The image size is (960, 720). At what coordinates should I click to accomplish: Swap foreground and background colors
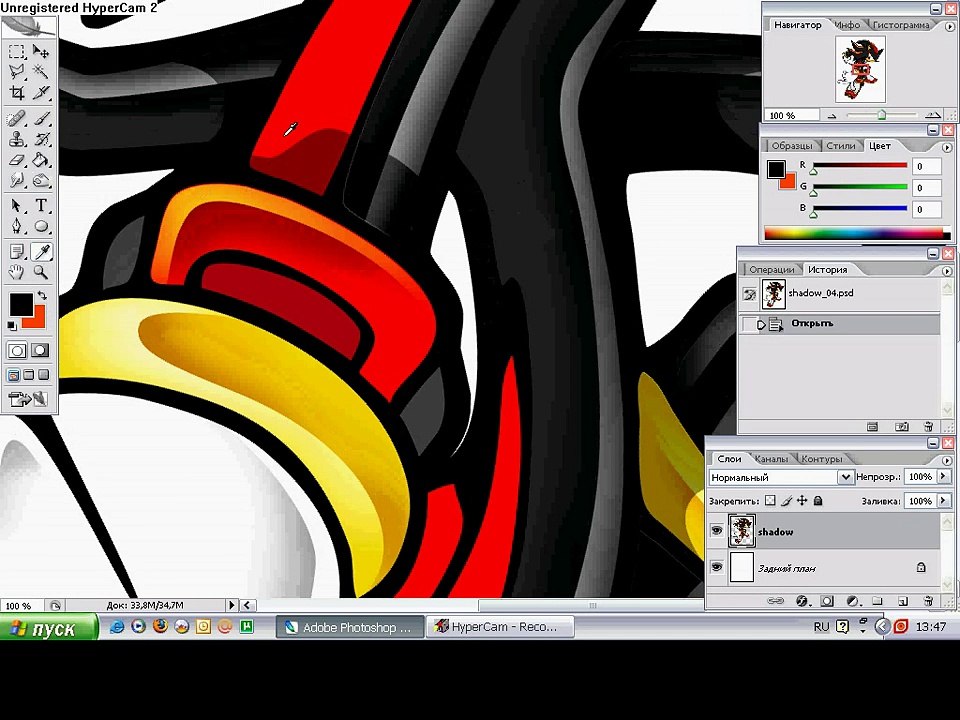tap(42, 295)
